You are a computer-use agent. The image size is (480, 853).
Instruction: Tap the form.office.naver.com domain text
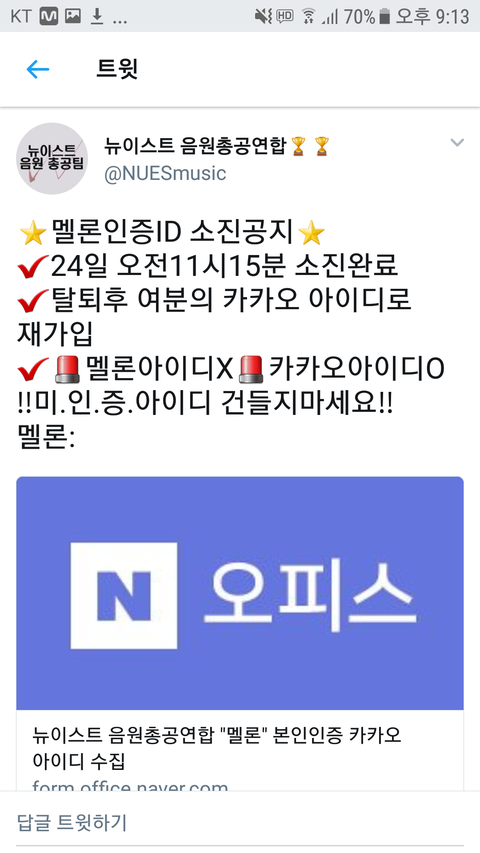coord(130,784)
